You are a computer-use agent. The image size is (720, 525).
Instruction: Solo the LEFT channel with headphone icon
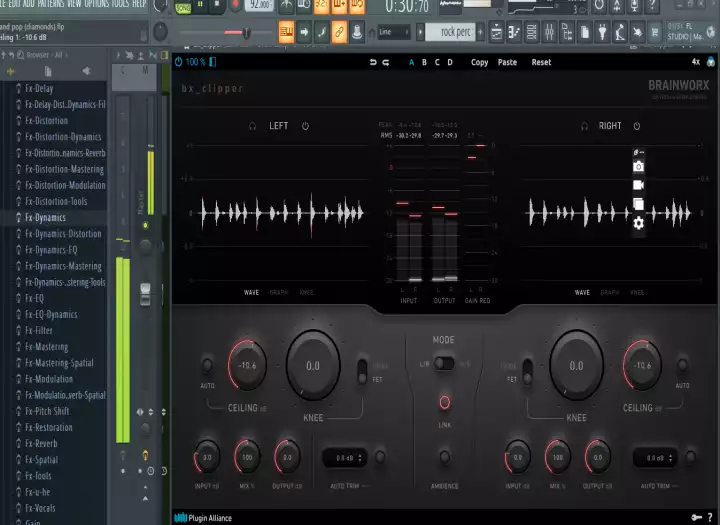coord(252,126)
